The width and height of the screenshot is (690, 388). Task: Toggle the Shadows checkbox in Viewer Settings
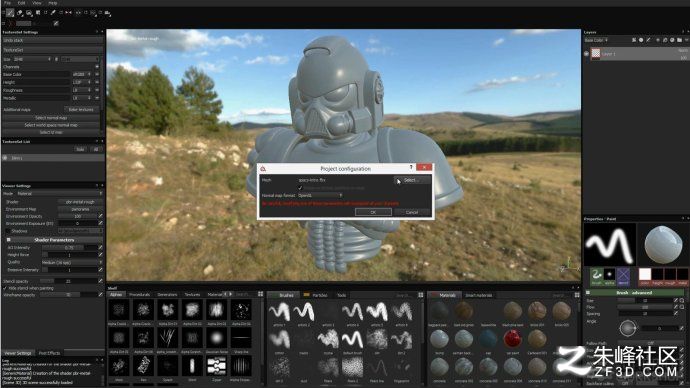coord(7,231)
